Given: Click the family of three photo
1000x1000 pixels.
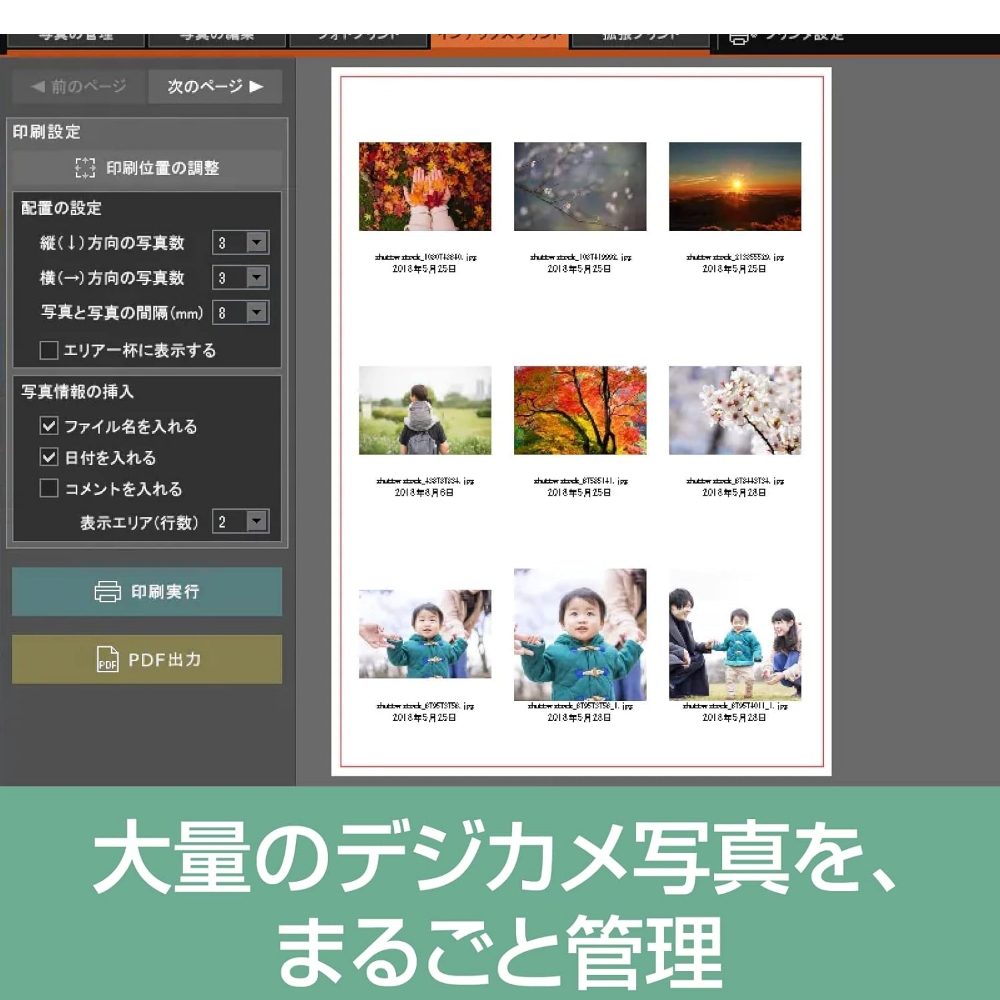Looking at the screenshot, I should (735, 635).
